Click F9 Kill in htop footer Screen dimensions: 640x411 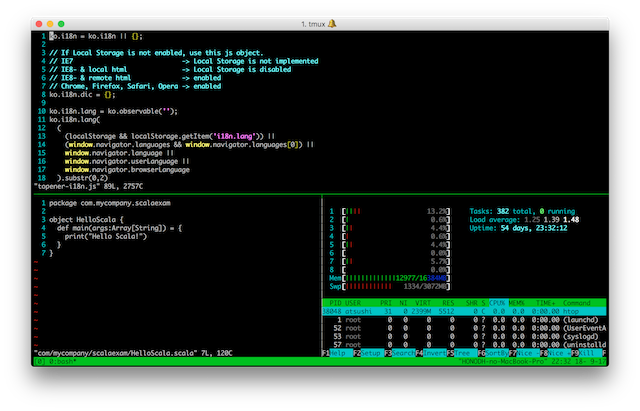click(590, 353)
